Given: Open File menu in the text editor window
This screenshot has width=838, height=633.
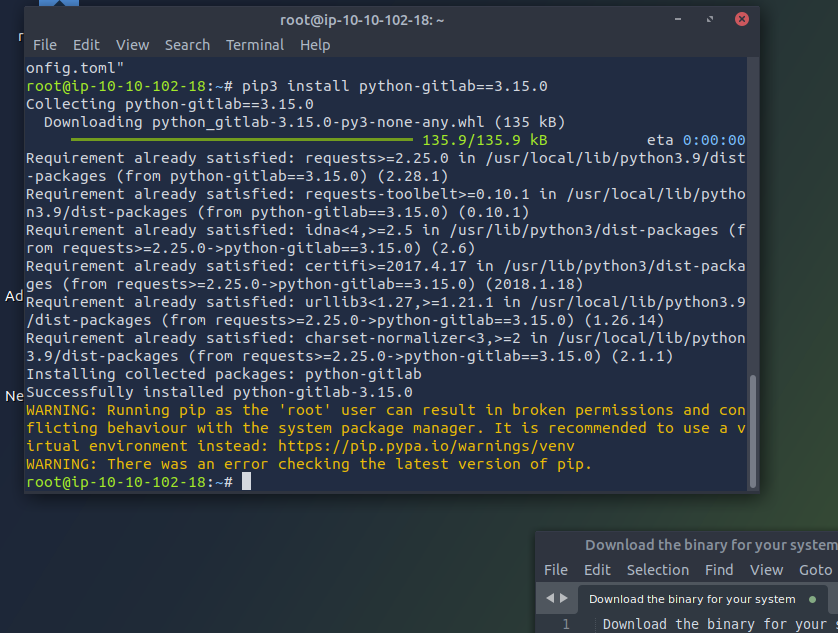Looking at the screenshot, I should click(x=556, y=570).
